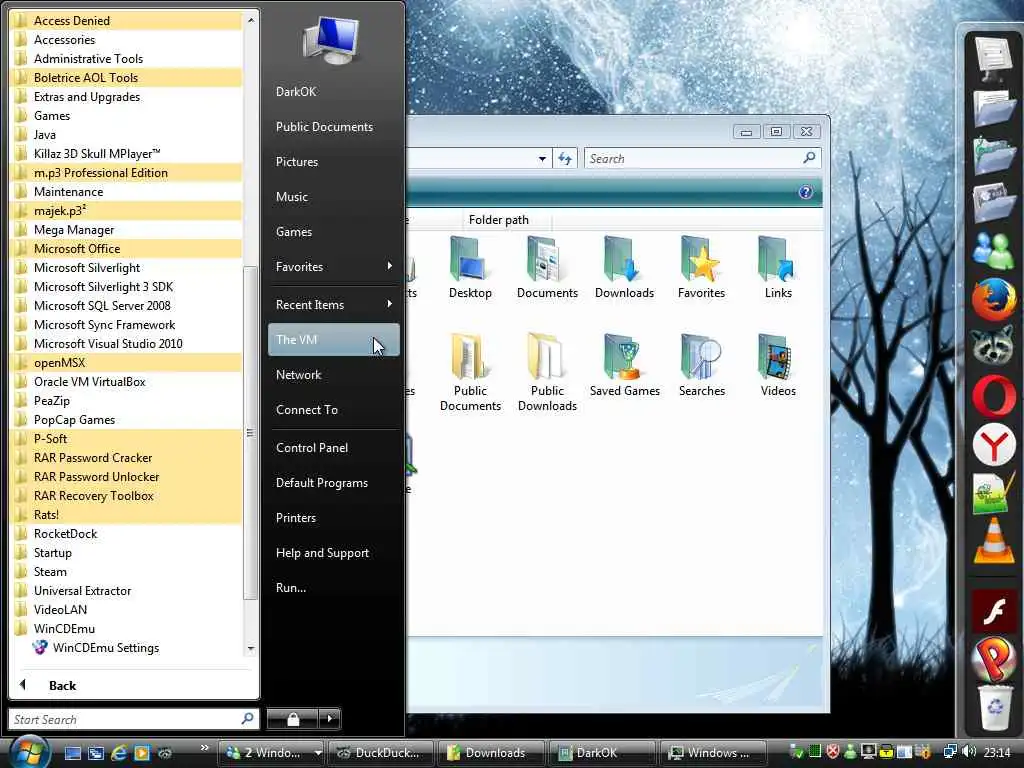Launch WinCDEmu Settings
The width and height of the screenshot is (1024, 768).
click(127, 648)
